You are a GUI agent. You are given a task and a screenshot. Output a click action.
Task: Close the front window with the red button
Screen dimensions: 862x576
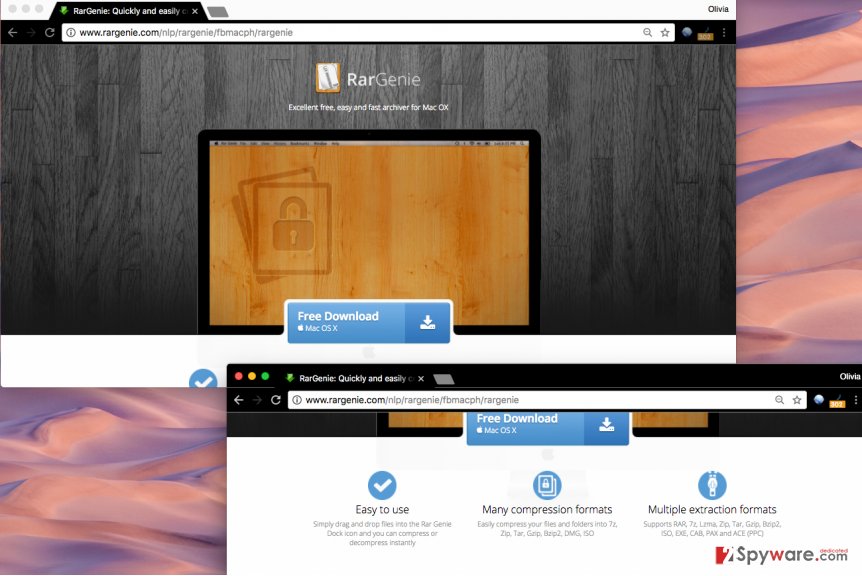[x=239, y=376]
